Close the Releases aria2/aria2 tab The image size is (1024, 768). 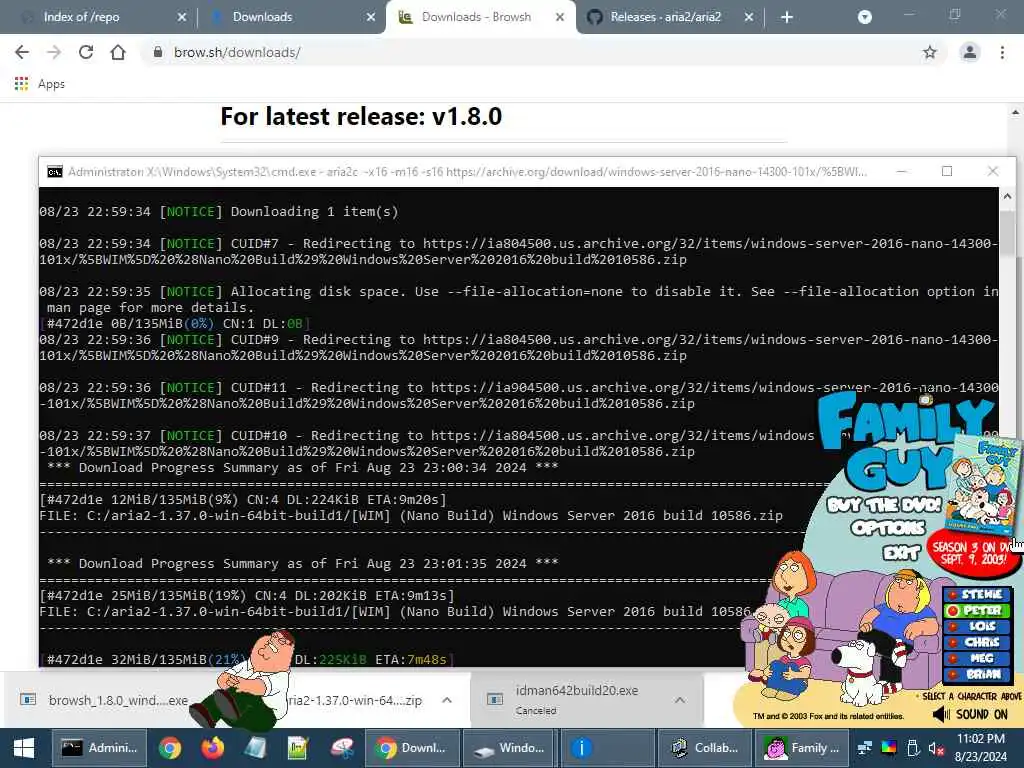pos(748,17)
